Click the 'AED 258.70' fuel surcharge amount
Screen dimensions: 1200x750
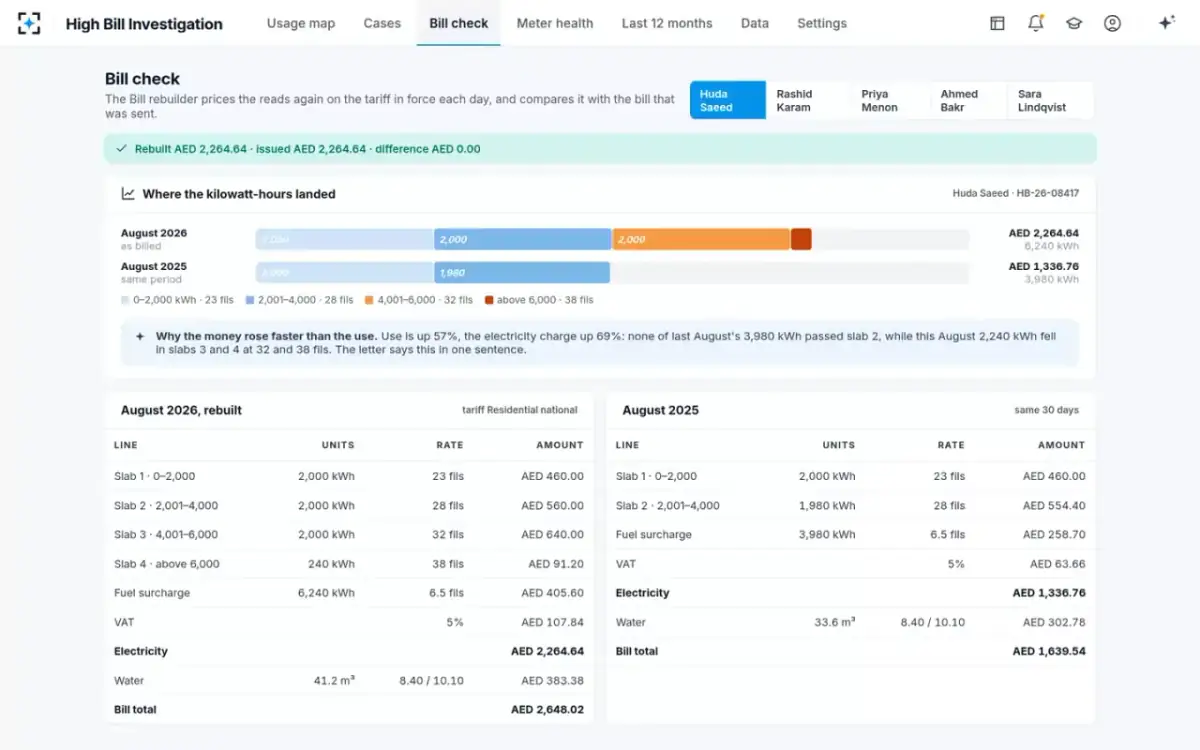[1054, 535]
